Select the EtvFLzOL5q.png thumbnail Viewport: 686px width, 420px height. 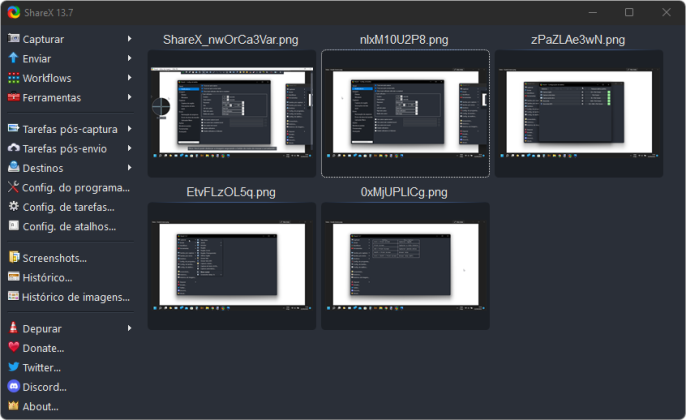pyautogui.click(x=232, y=266)
